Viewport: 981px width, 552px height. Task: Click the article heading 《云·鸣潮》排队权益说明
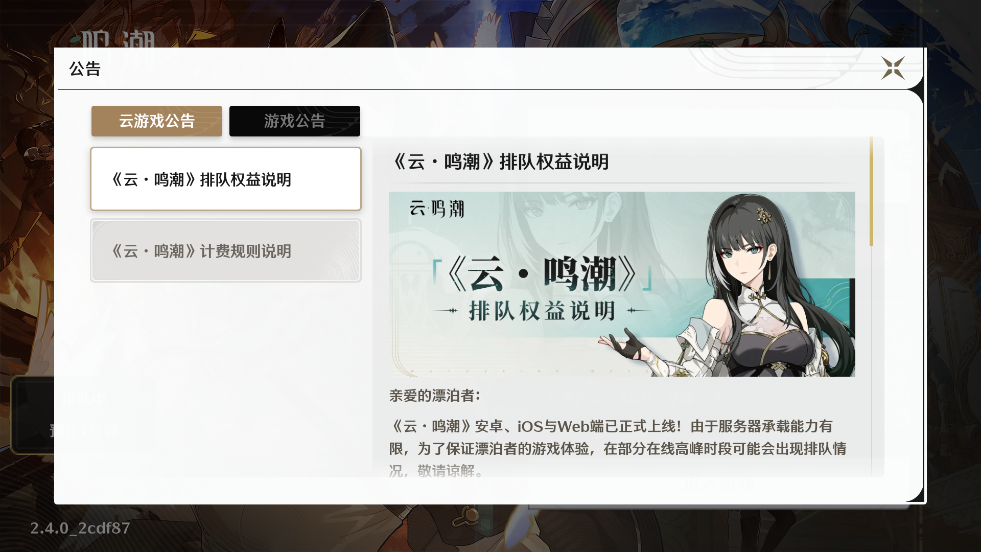500,162
